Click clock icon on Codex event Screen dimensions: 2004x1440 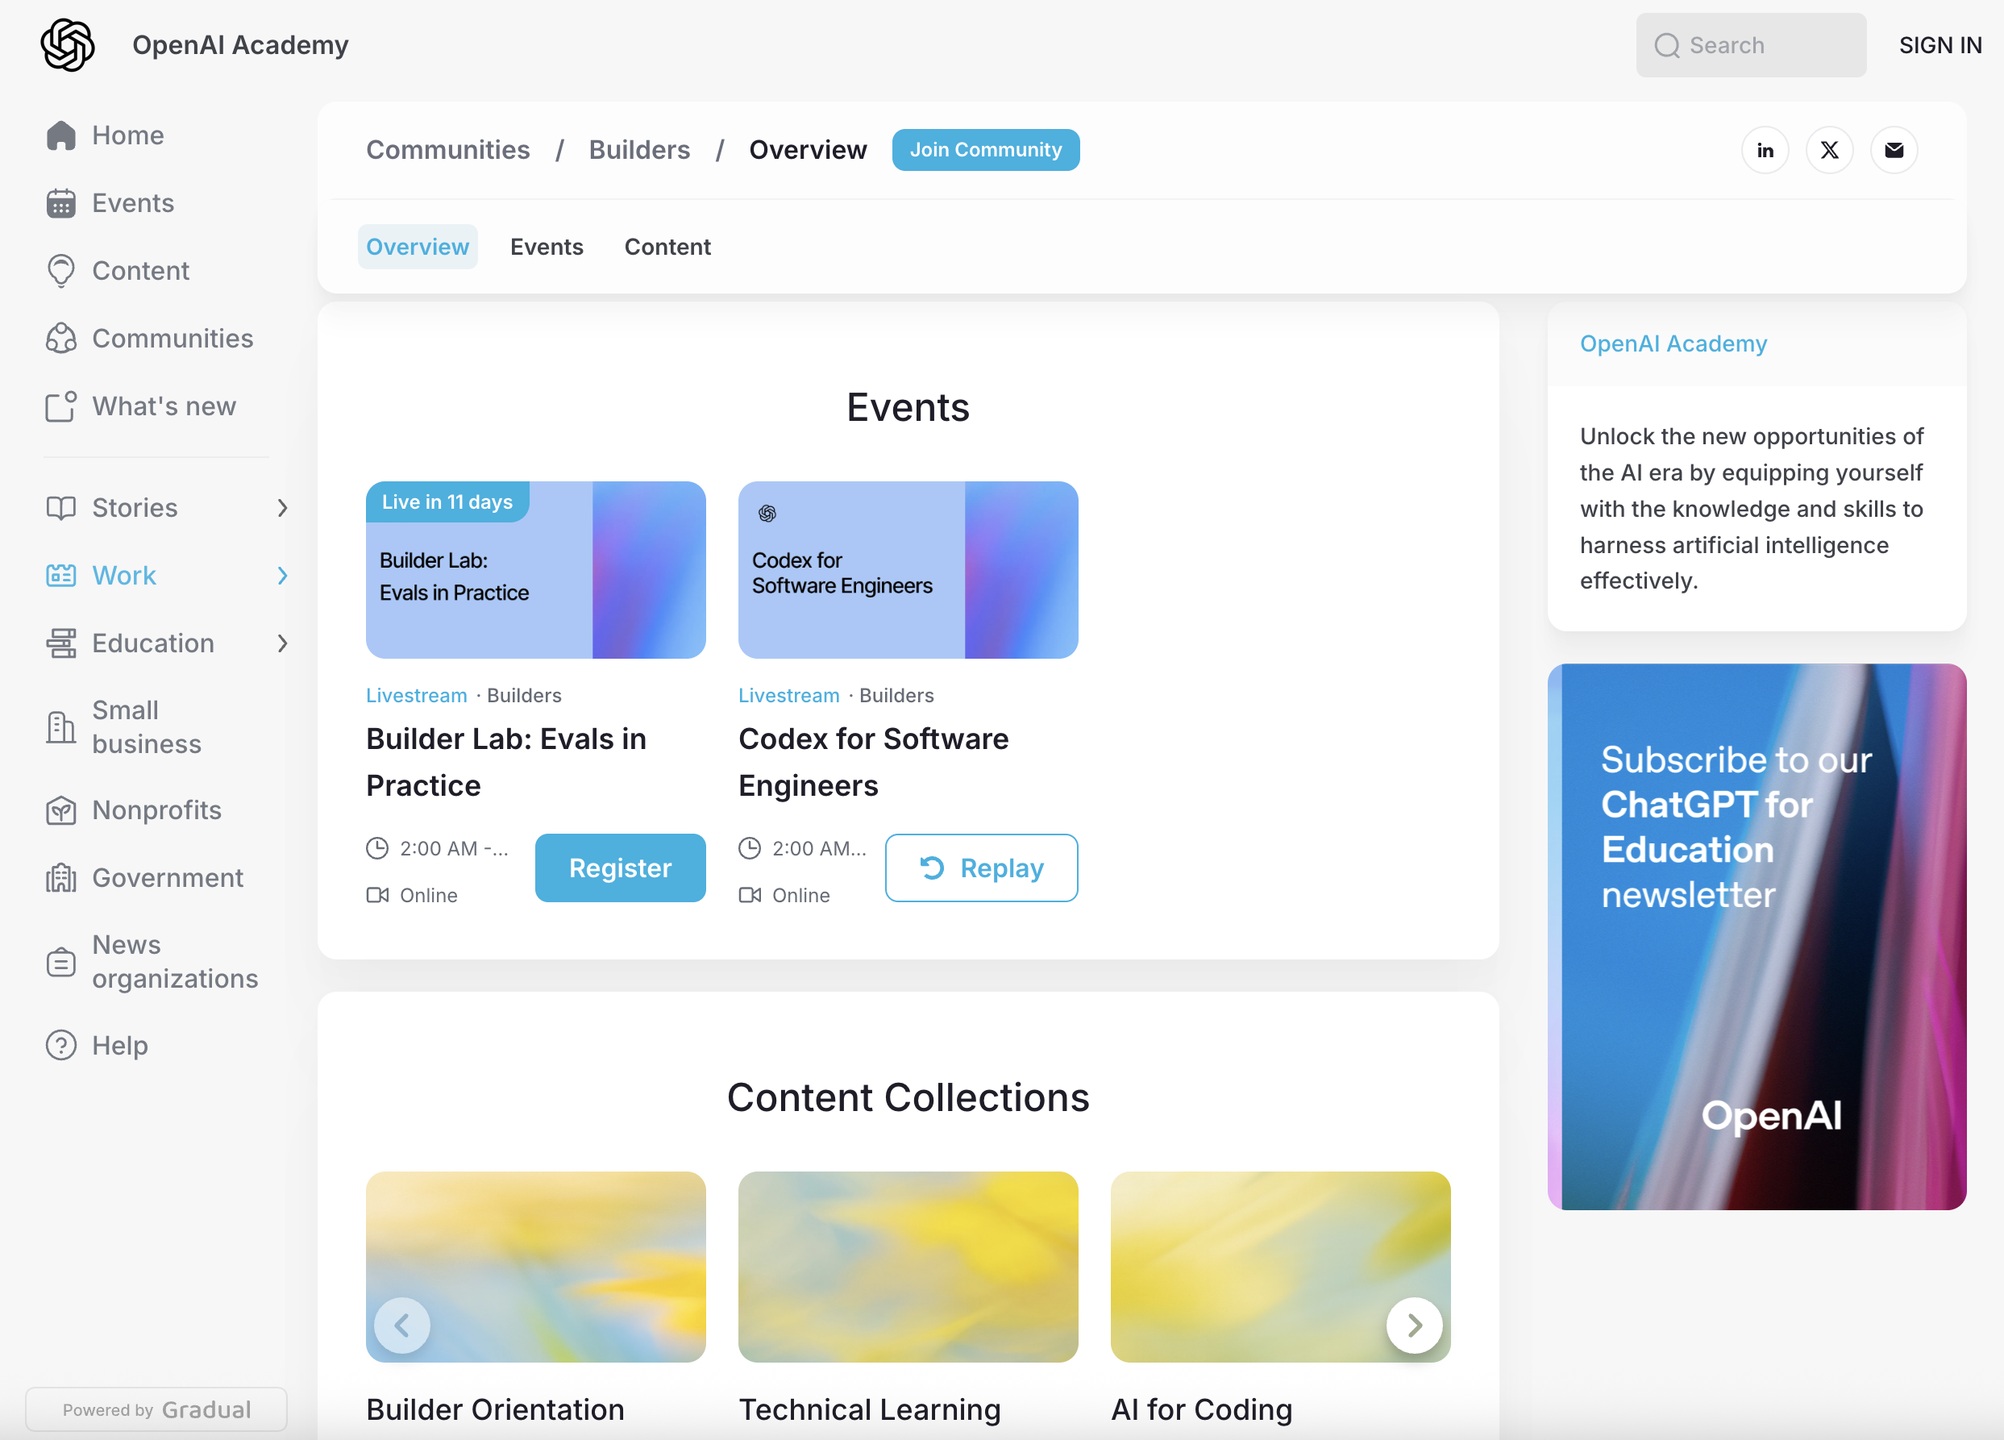point(750,848)
